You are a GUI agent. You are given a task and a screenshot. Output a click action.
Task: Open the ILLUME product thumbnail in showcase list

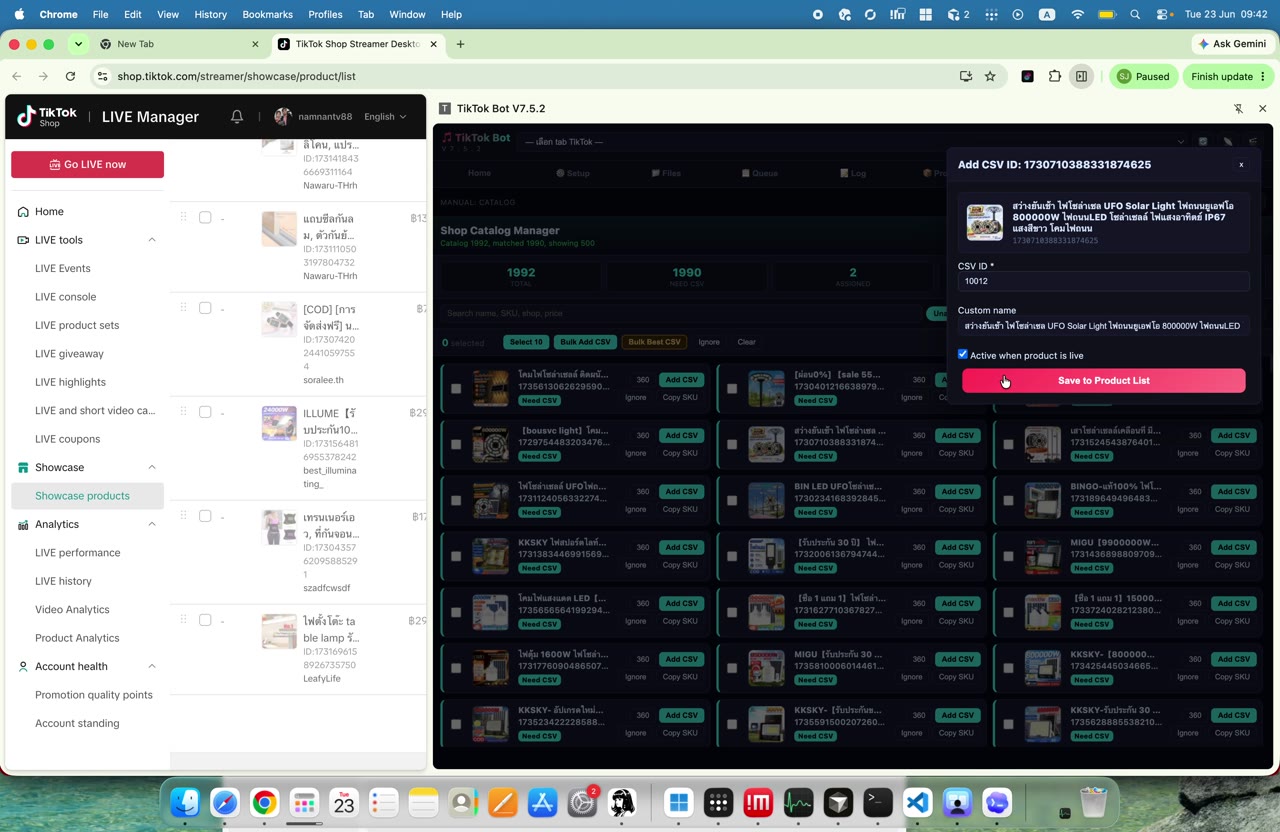pos(279,424)
